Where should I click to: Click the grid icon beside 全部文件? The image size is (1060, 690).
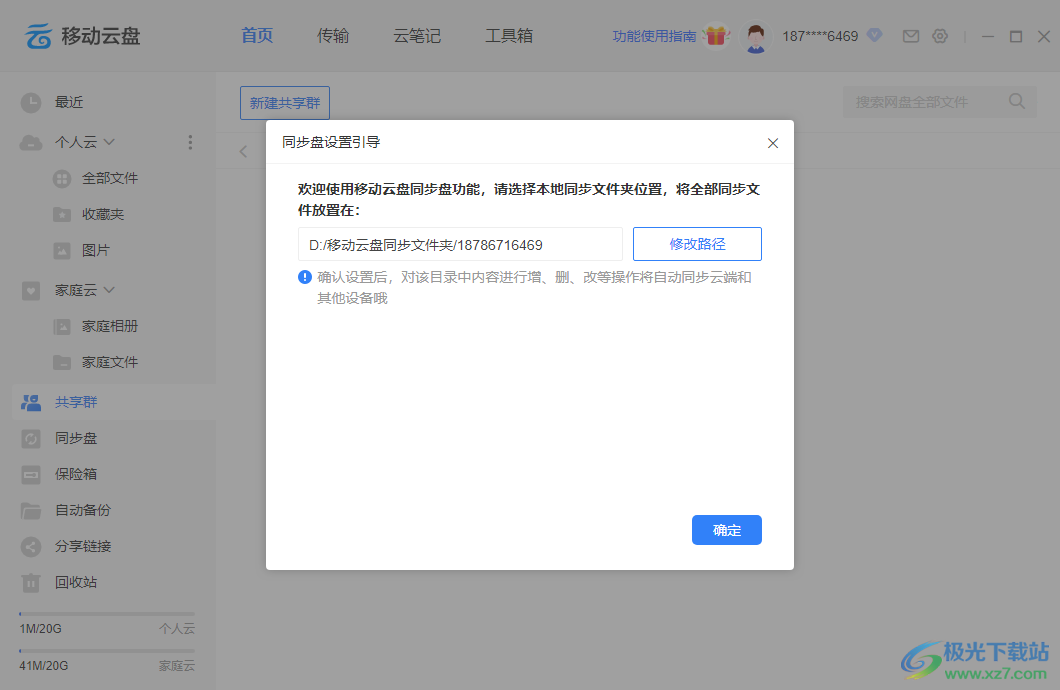click(x=62, y=178)
